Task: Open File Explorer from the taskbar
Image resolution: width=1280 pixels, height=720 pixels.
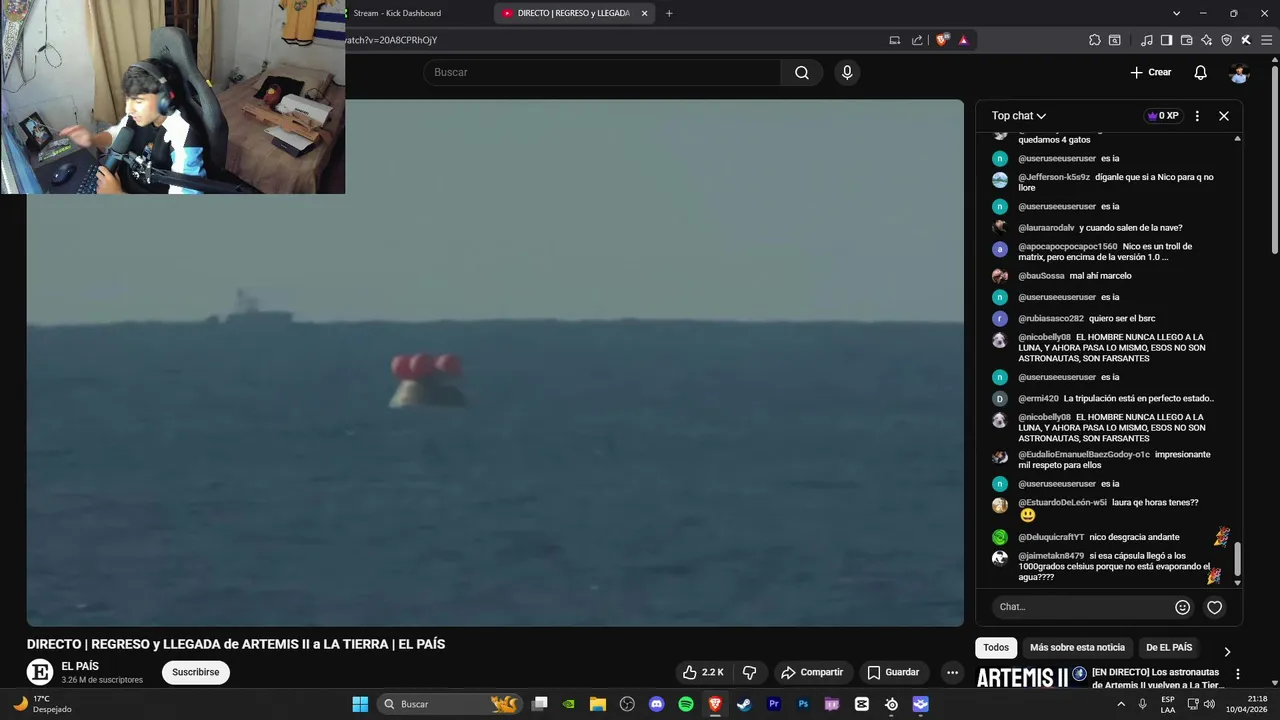Action: coord(598,704)
